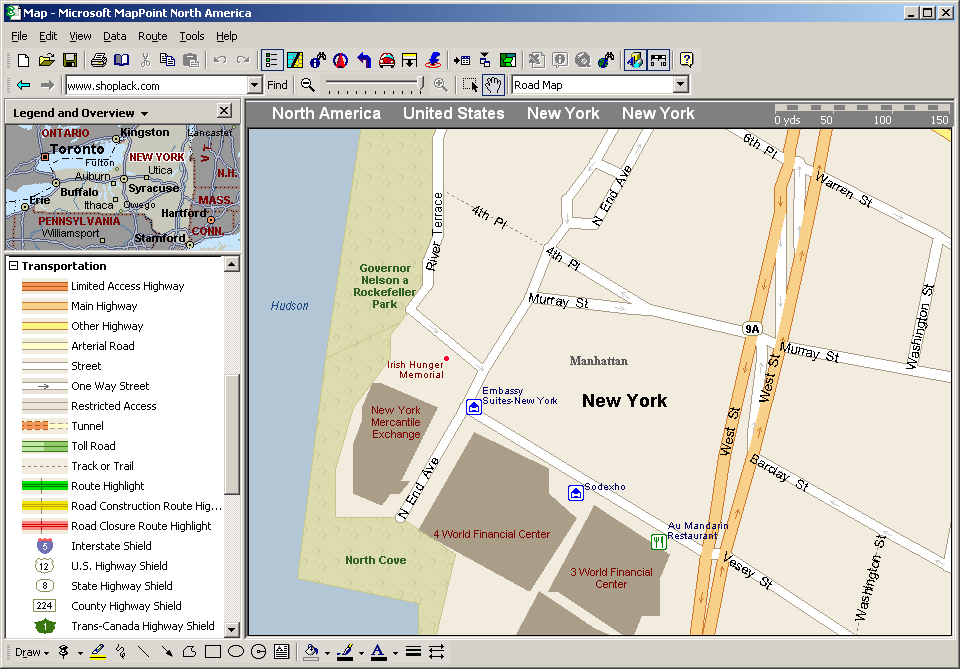960x669 pixels.
Task: Click the Find button
Action: pos(277,85)
